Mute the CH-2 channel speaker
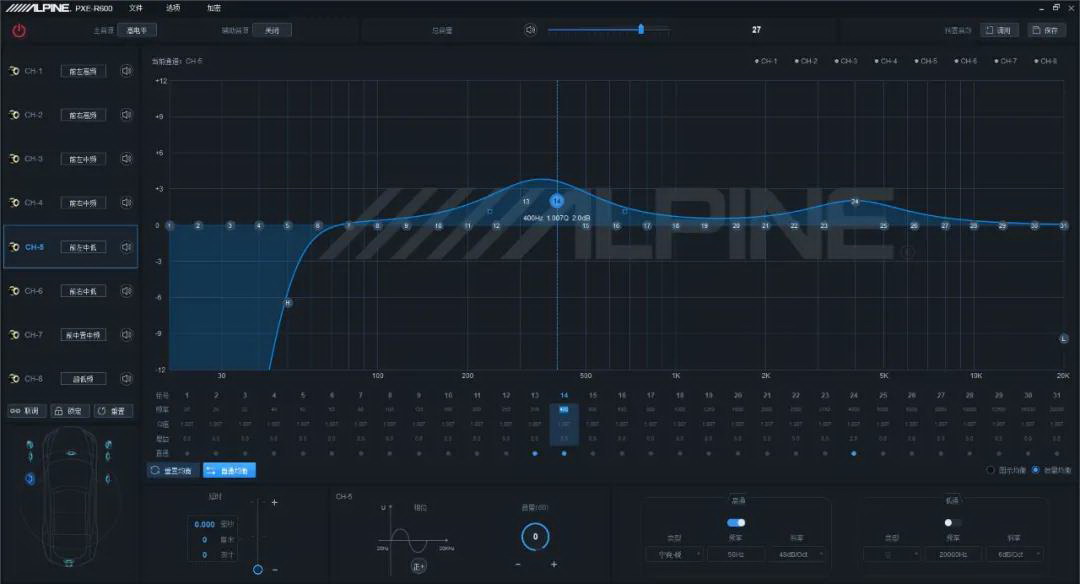 coord(126,115)
